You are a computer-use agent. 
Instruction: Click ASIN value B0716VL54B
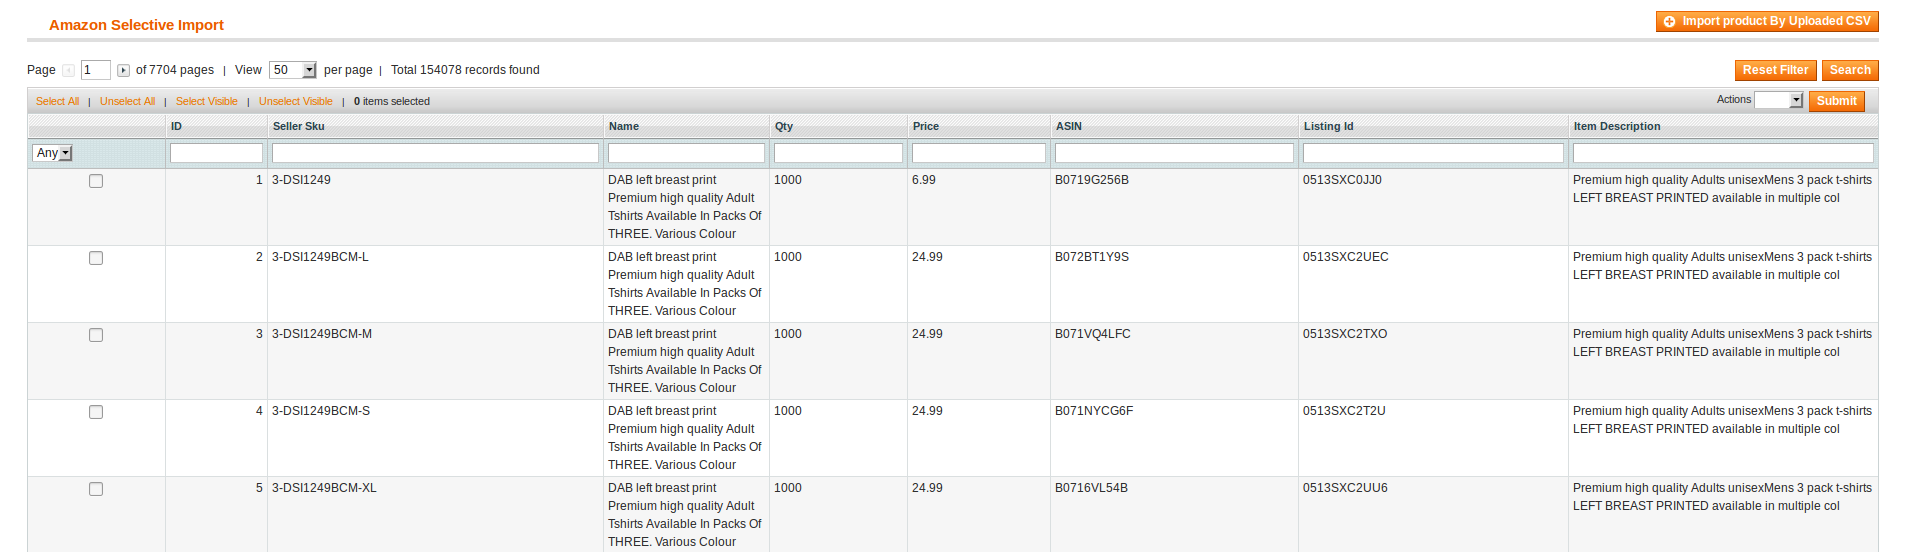click(x=1091, y=488)
